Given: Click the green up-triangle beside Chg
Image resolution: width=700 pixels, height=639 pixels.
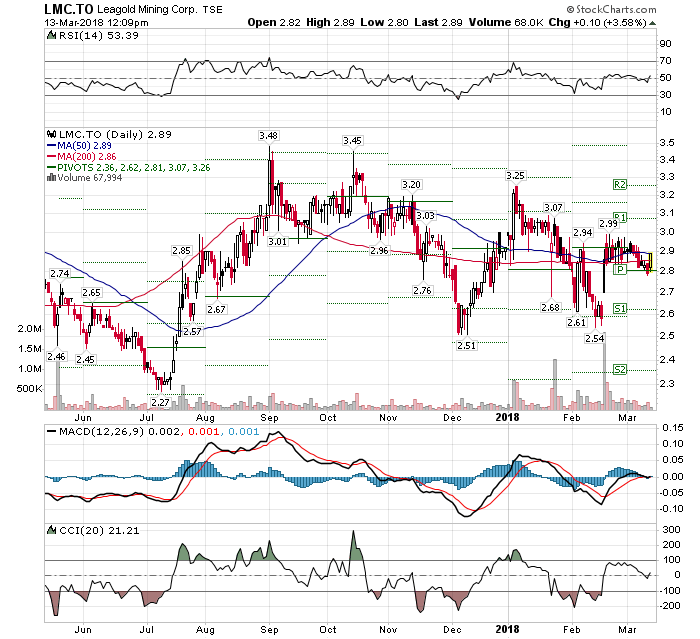Looking at the screenshot, I should click(652, 23).
